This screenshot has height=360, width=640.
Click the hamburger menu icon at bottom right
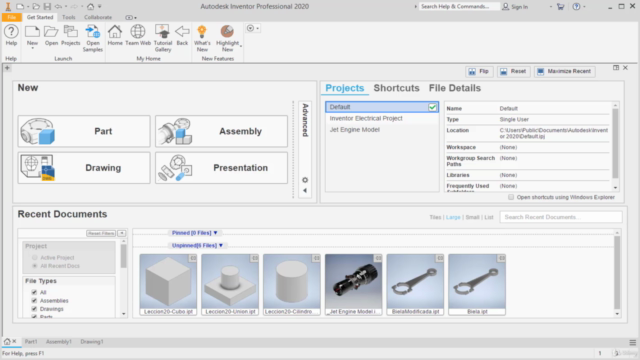(x=632, y=342)
